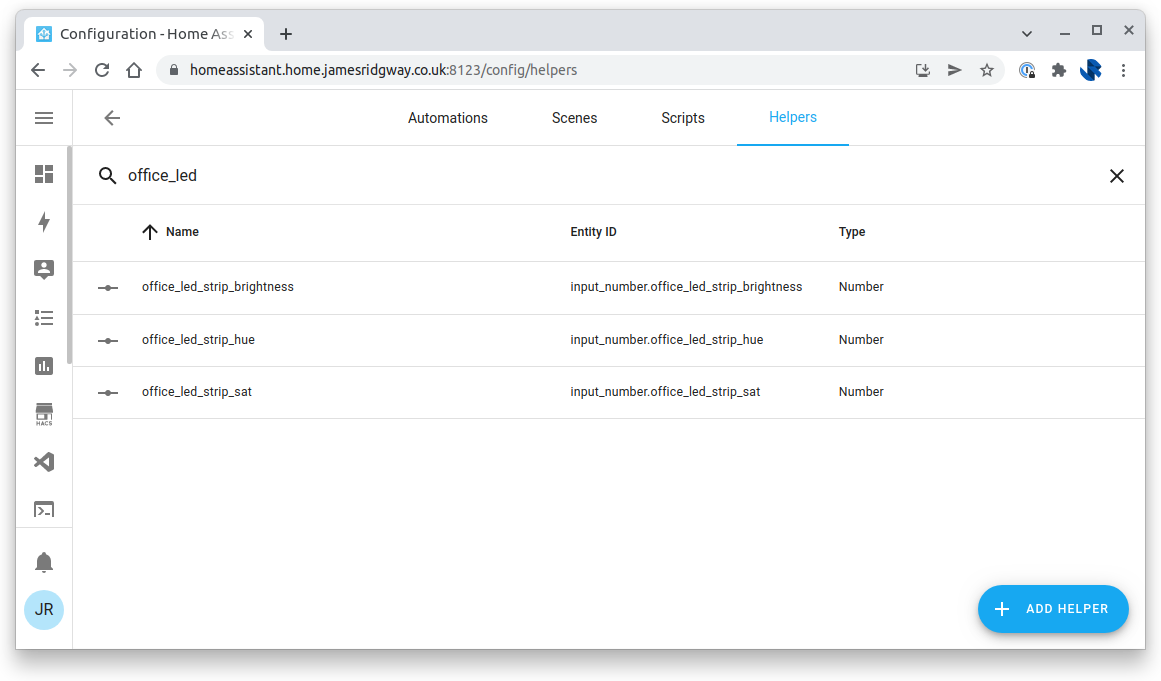Viewport: 1161px width, 681px height.
Task: Reverse sort with the Name column arrow
Action: (x=150, y=231)
